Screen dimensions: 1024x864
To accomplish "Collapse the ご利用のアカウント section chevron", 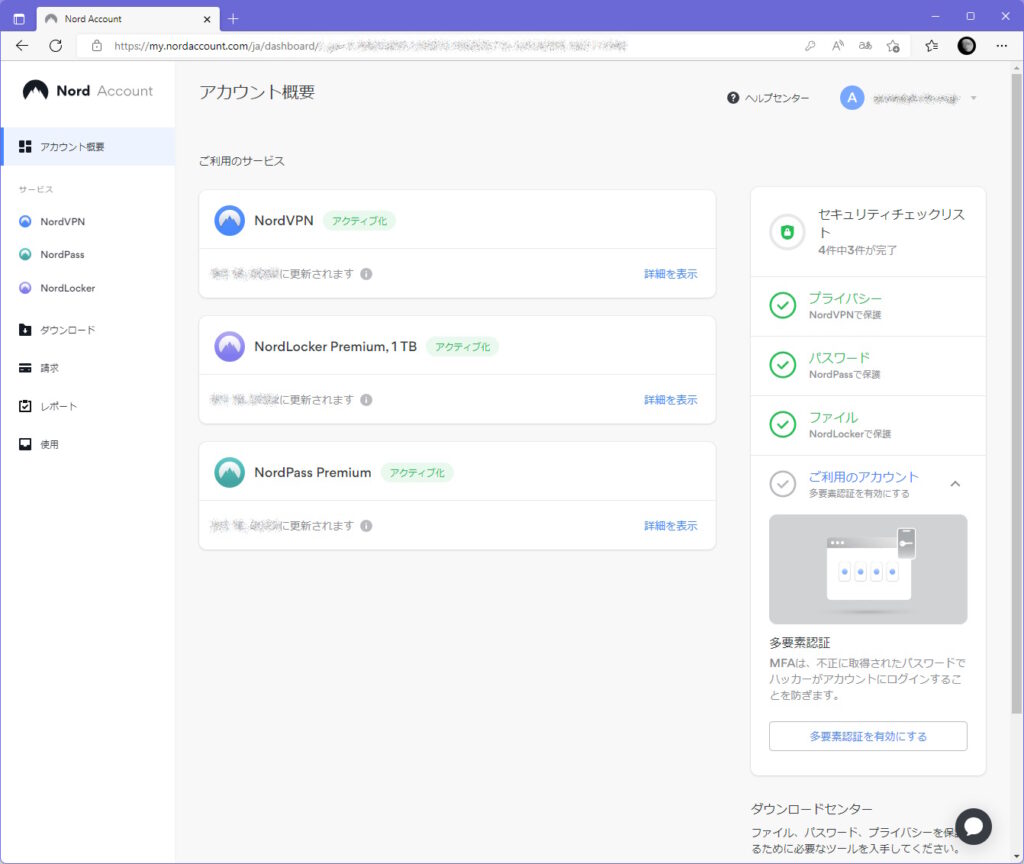I will [955, 484].
